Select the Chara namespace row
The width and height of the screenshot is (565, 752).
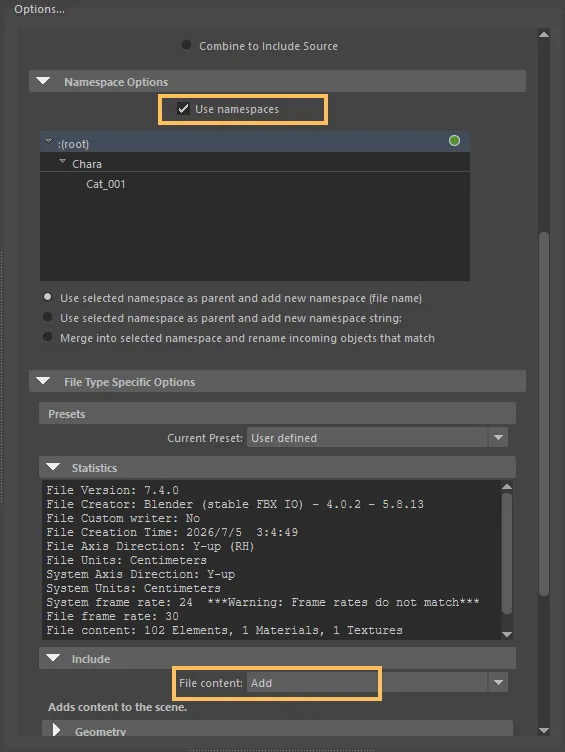255,164
